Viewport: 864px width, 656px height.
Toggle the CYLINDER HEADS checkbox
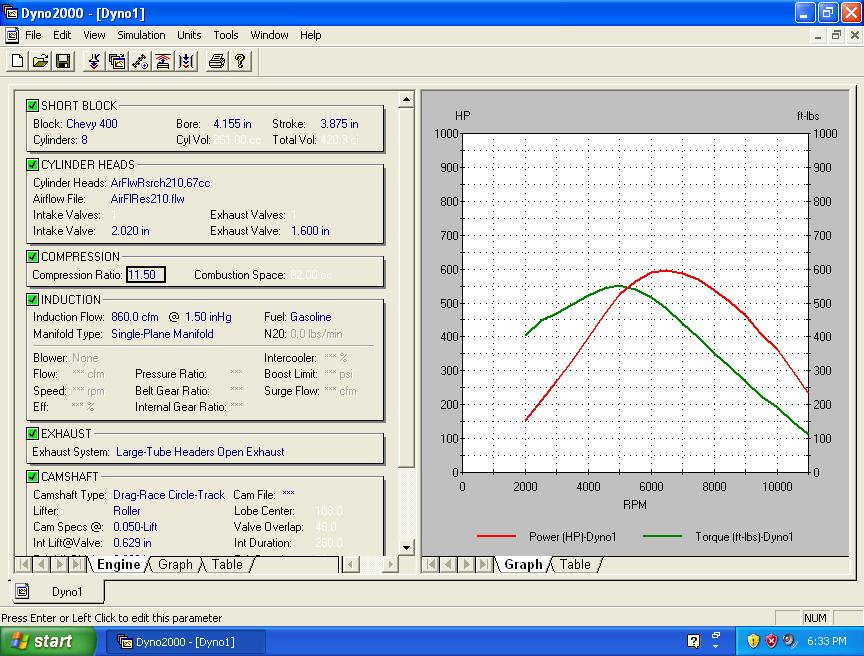tap(33, 164)
